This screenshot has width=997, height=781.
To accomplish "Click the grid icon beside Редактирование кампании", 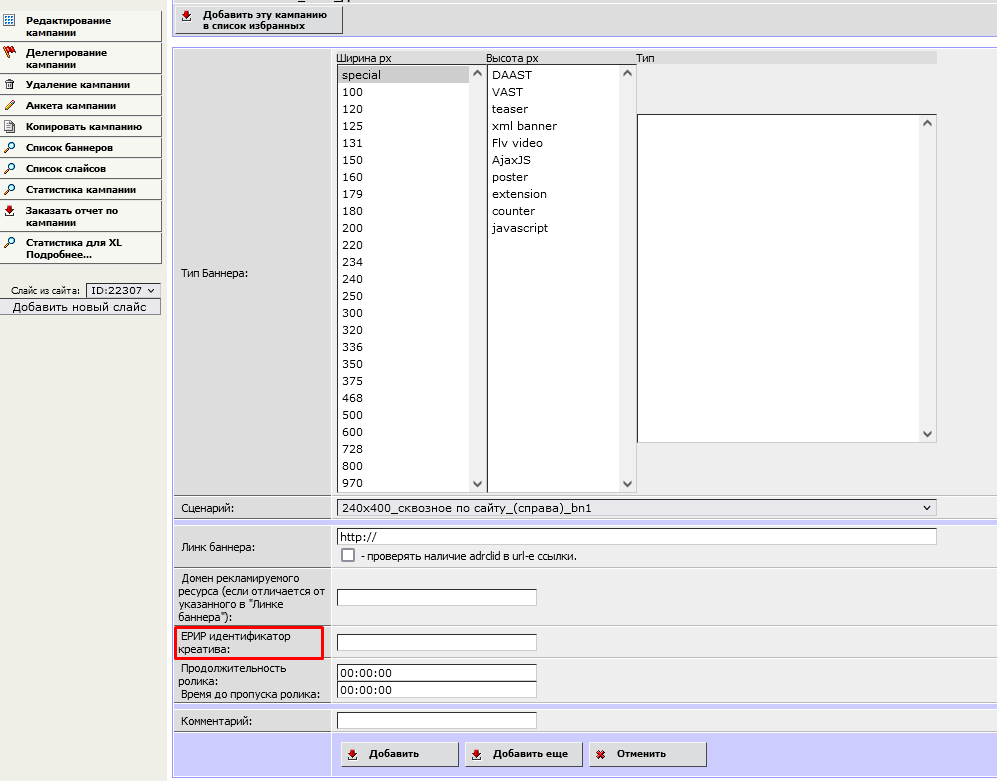I will tap(9, 20).
